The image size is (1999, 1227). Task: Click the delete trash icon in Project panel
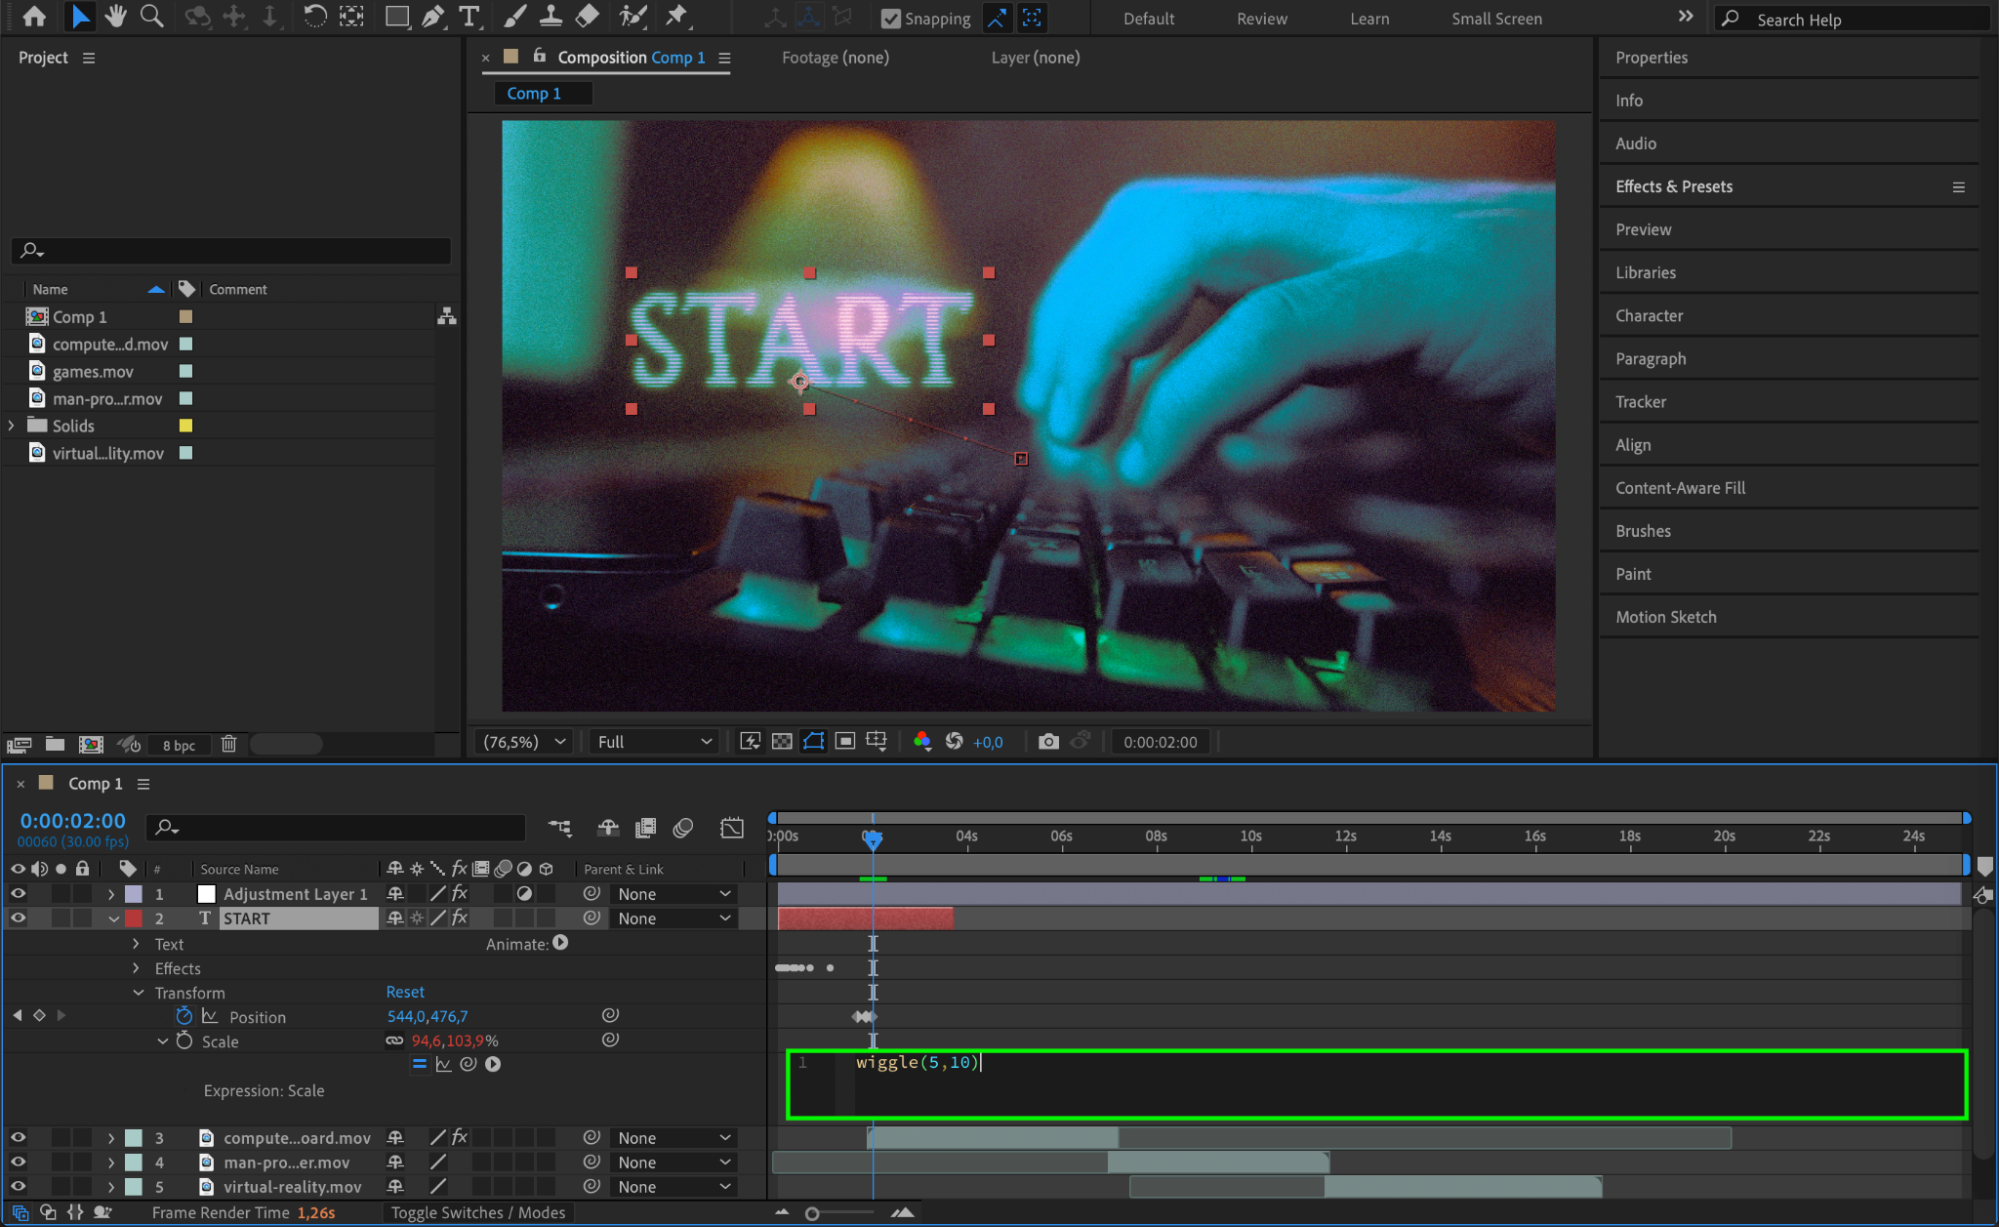[229, 744]
